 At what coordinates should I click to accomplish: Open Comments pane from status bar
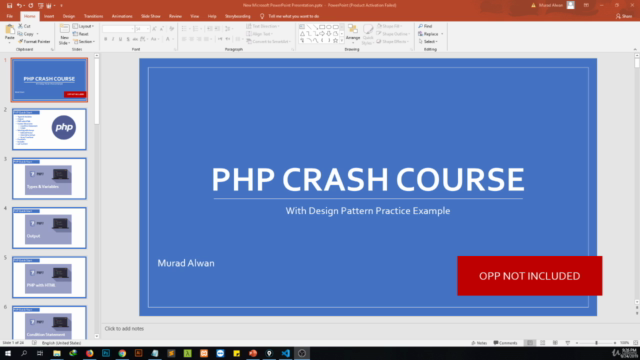(505, 343)
